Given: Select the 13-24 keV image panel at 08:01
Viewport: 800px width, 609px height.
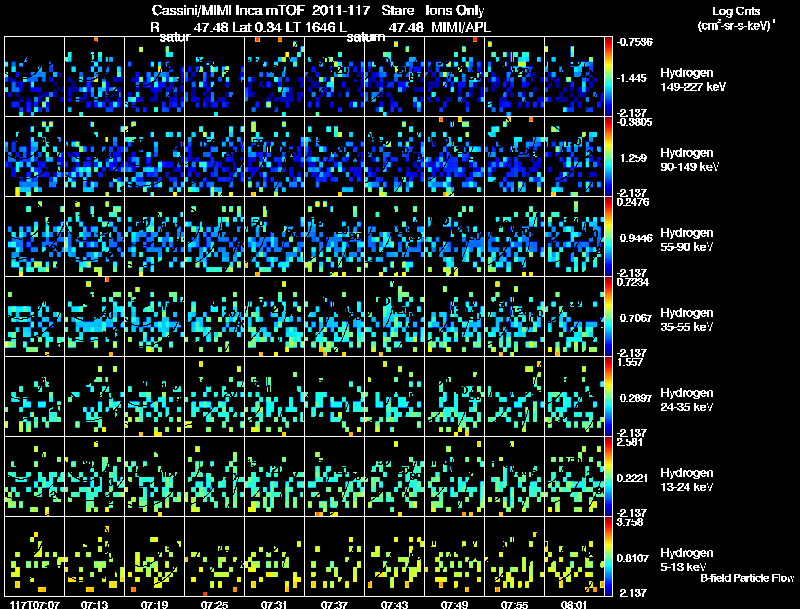Looking at the screenshot, I should [574, 477].
